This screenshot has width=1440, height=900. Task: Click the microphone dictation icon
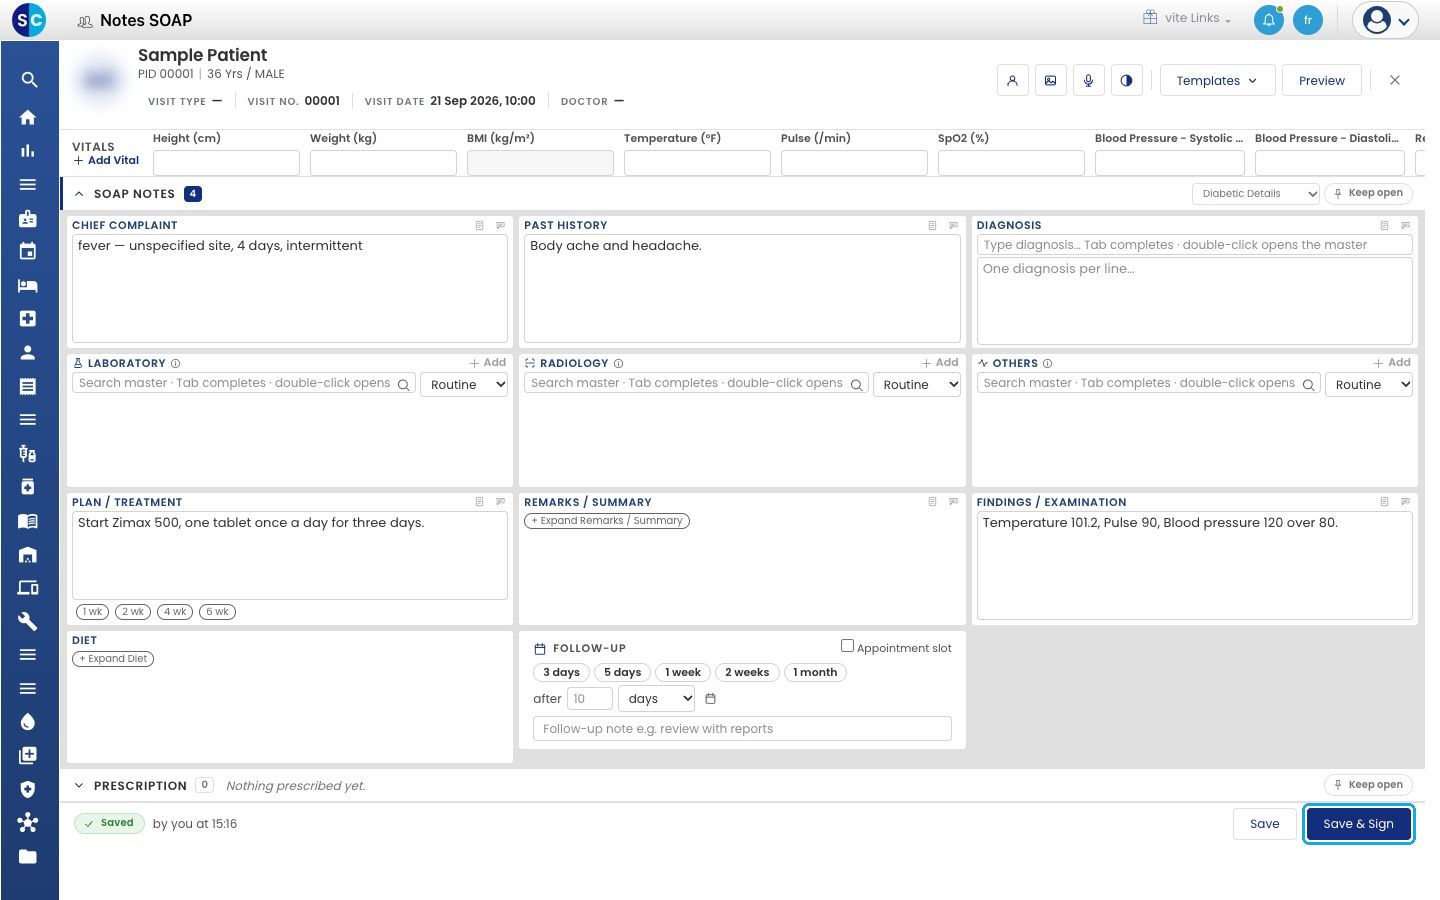1089,81
